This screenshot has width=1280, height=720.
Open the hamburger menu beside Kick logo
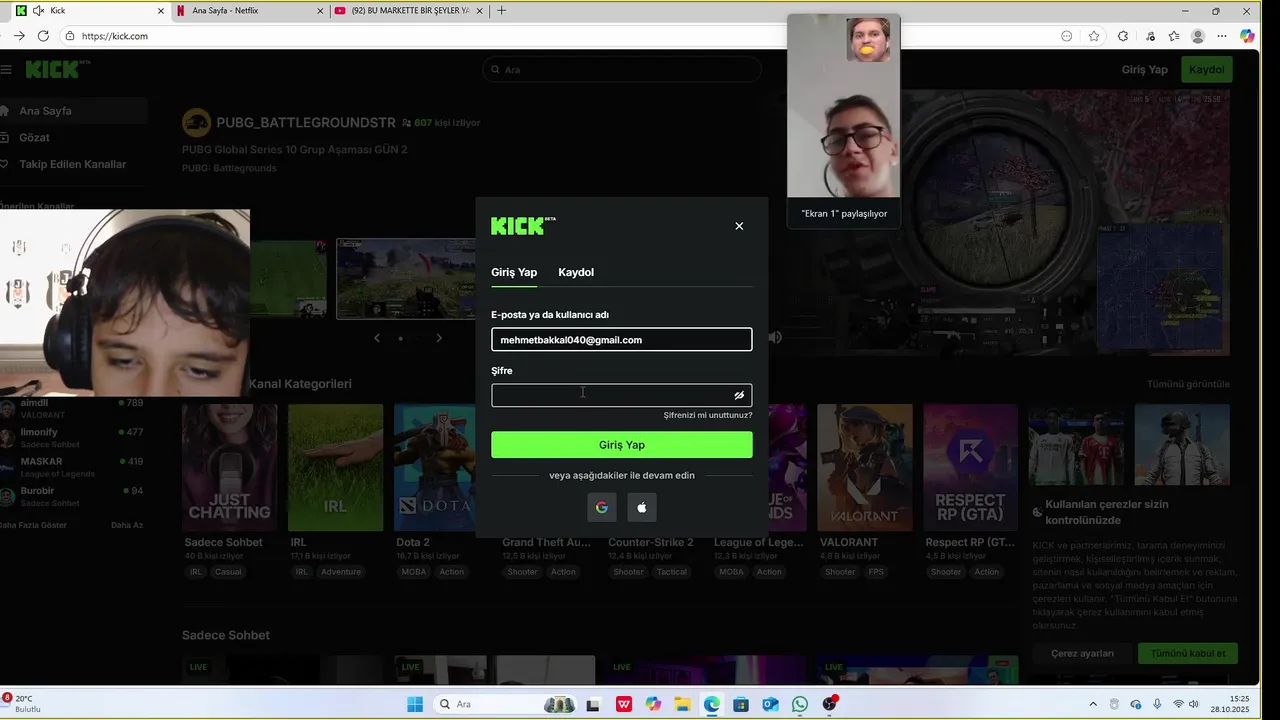tap(6, 70)
